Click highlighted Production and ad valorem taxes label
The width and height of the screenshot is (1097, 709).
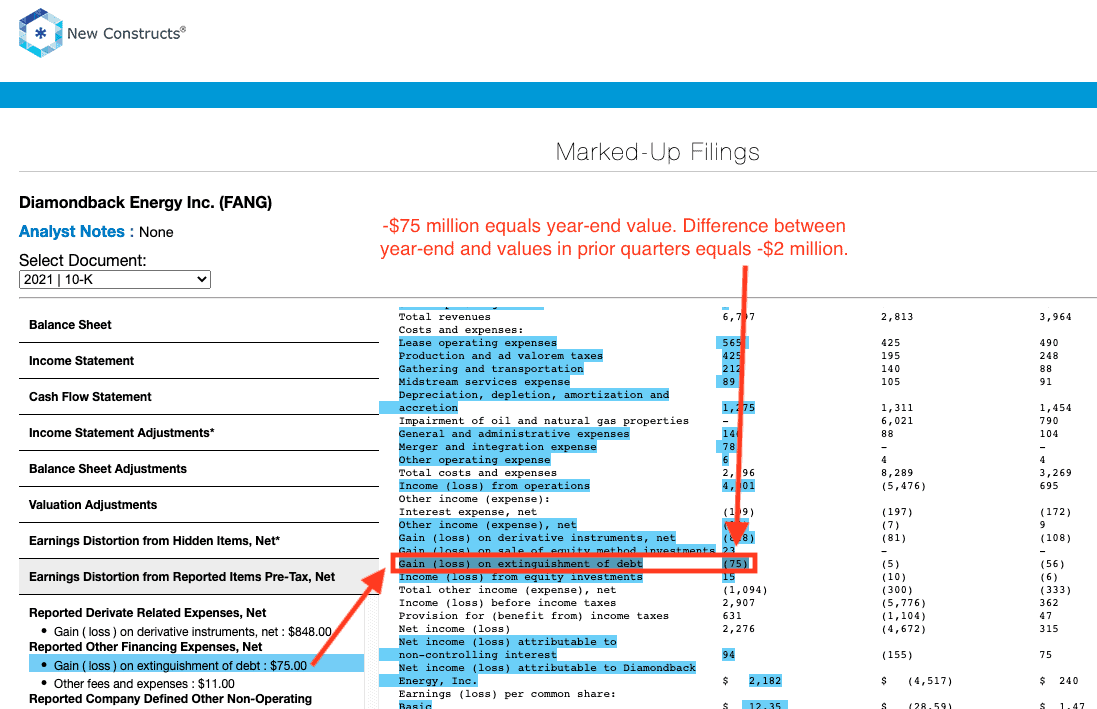(501, 356)
